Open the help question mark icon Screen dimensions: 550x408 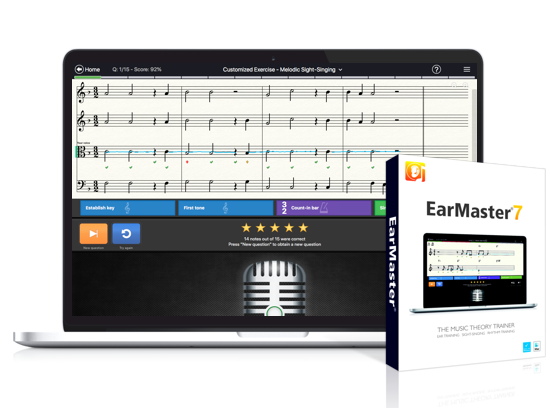436,69
